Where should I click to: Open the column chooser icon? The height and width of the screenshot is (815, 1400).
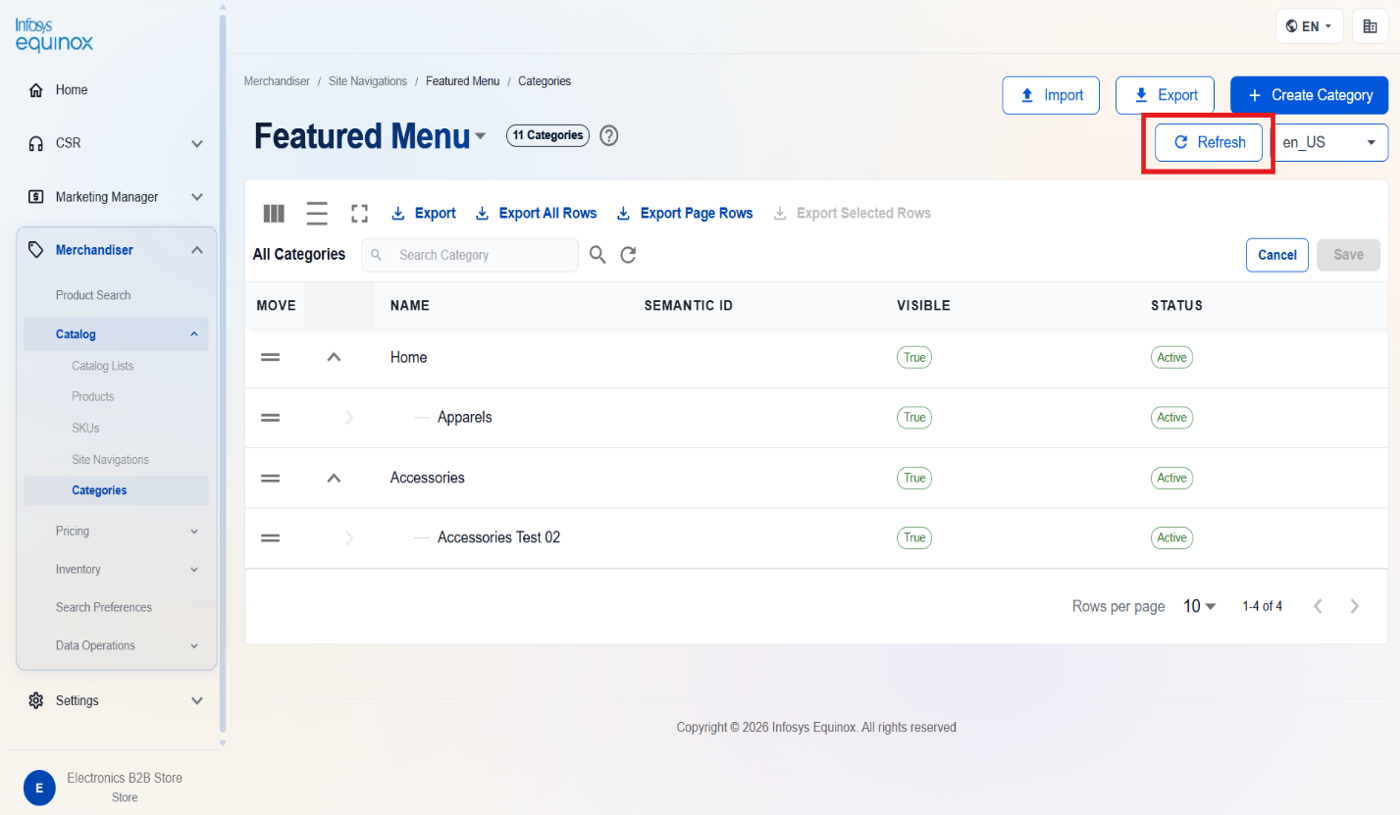click(x=274, y=213)
